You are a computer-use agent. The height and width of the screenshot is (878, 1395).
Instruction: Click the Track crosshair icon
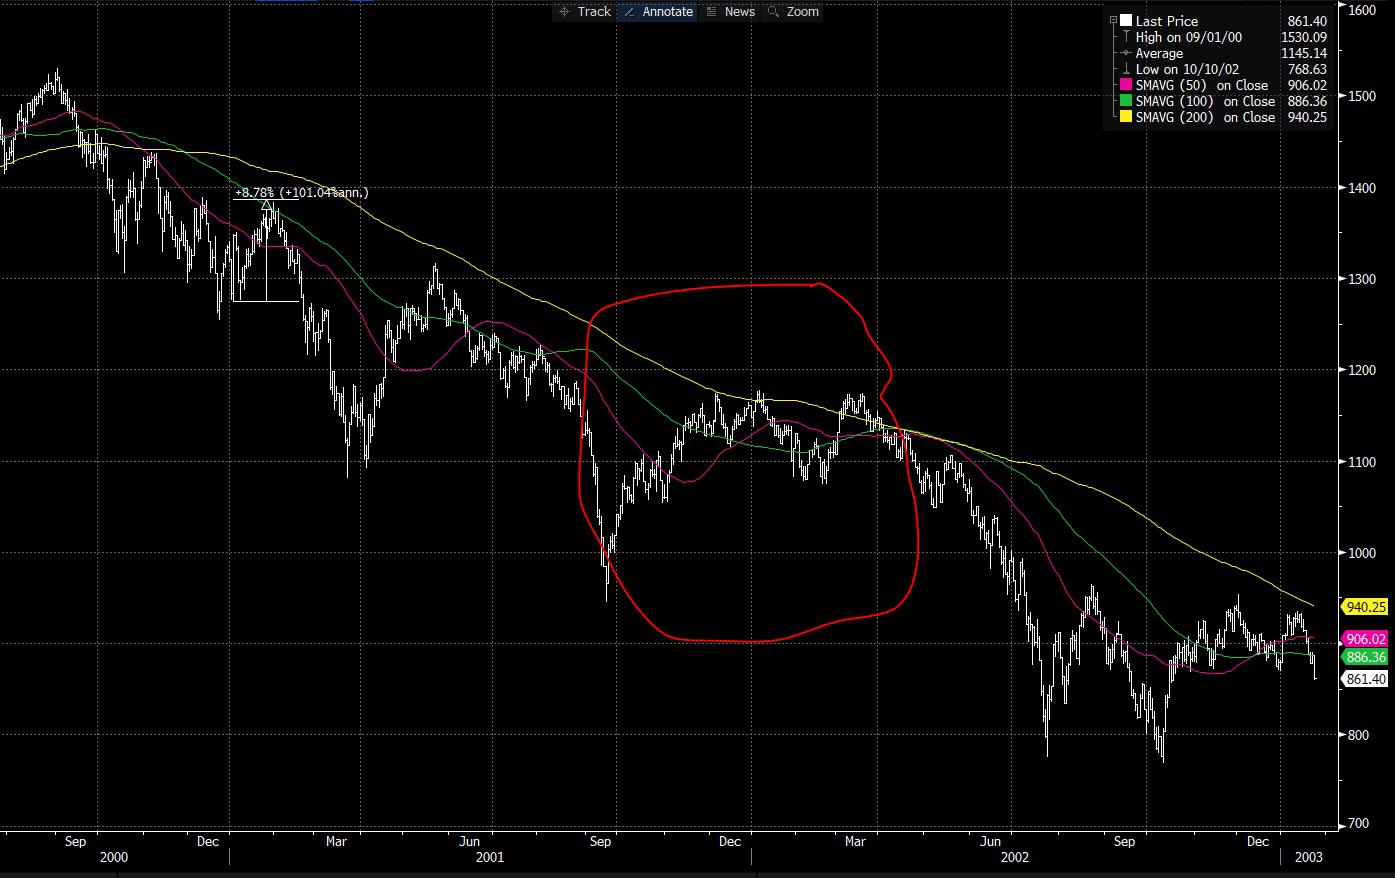tap(564, 12)
